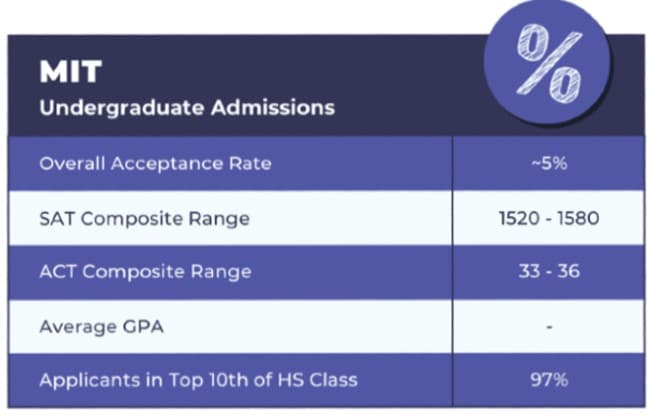Click the 1520 lower SAT score
This screenshot has height=417, width=650.
[518, 218]
